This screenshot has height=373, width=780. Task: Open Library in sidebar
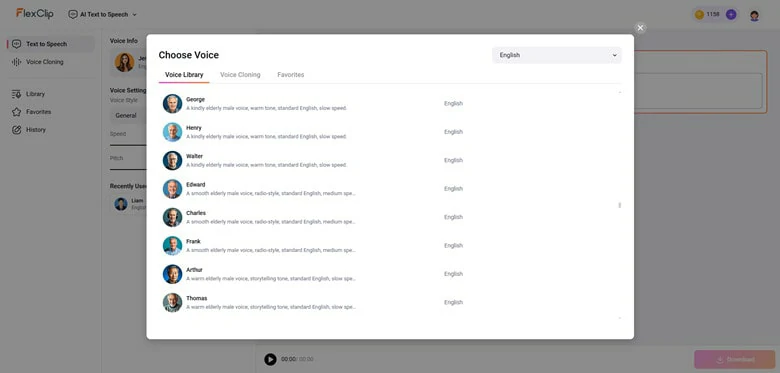51,94
